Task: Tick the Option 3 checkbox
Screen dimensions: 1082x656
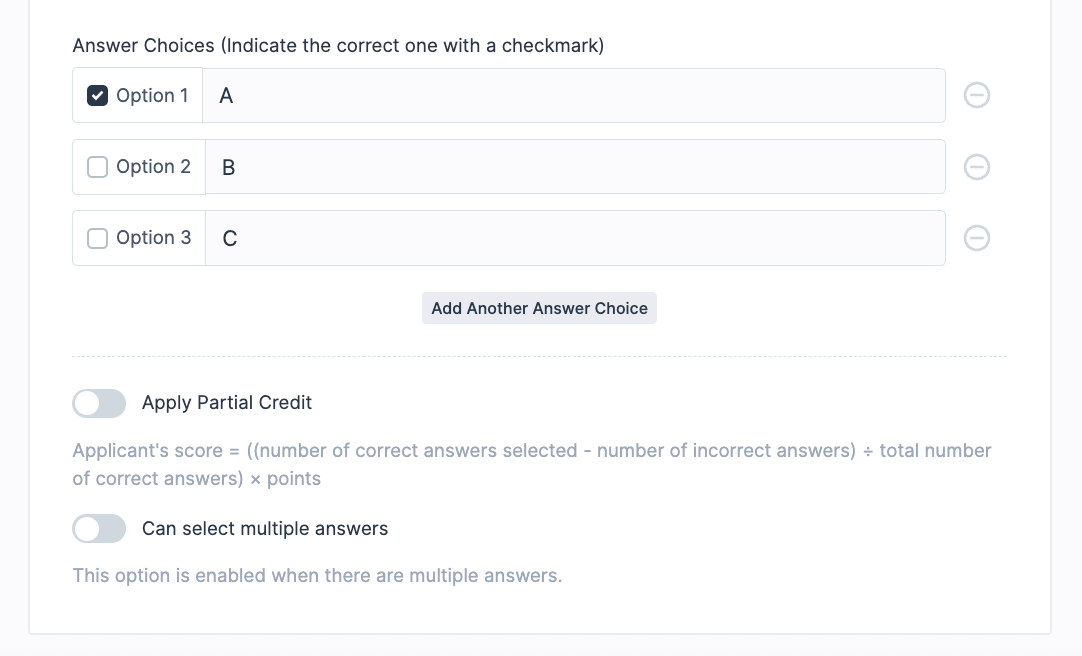Action: [97, 238]
